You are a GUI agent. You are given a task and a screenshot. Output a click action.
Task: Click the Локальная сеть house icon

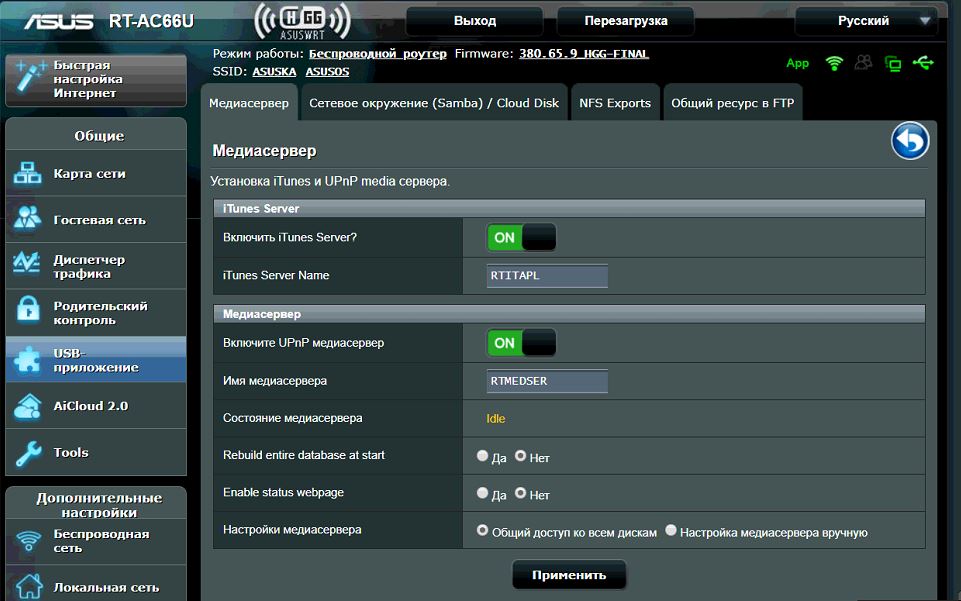pyautogui.click(x=28, y=586)
